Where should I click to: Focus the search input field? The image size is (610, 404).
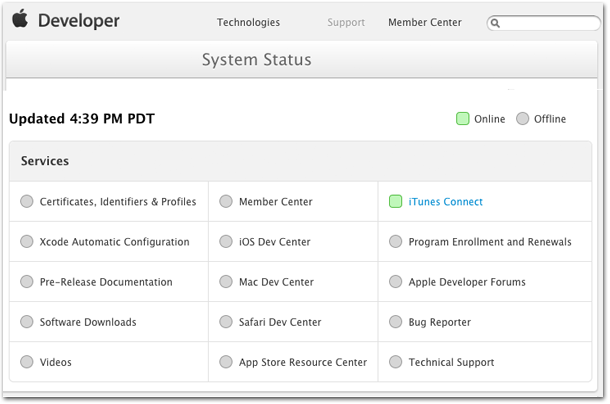[x=543, y=23]
